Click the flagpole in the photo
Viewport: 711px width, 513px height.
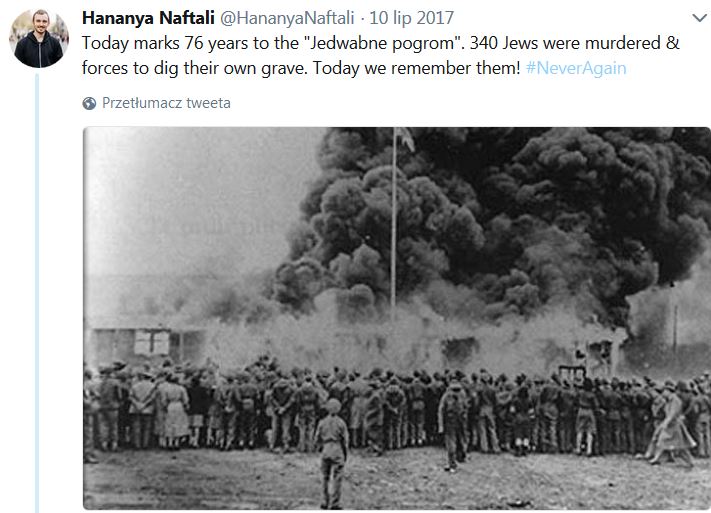pos(394,218)
